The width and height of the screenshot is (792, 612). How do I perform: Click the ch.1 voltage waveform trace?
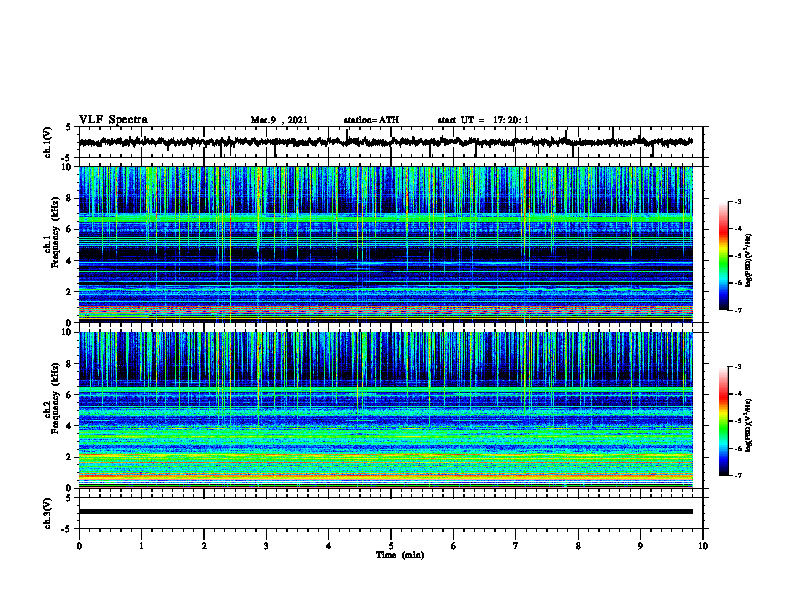[x=385, y=142]
